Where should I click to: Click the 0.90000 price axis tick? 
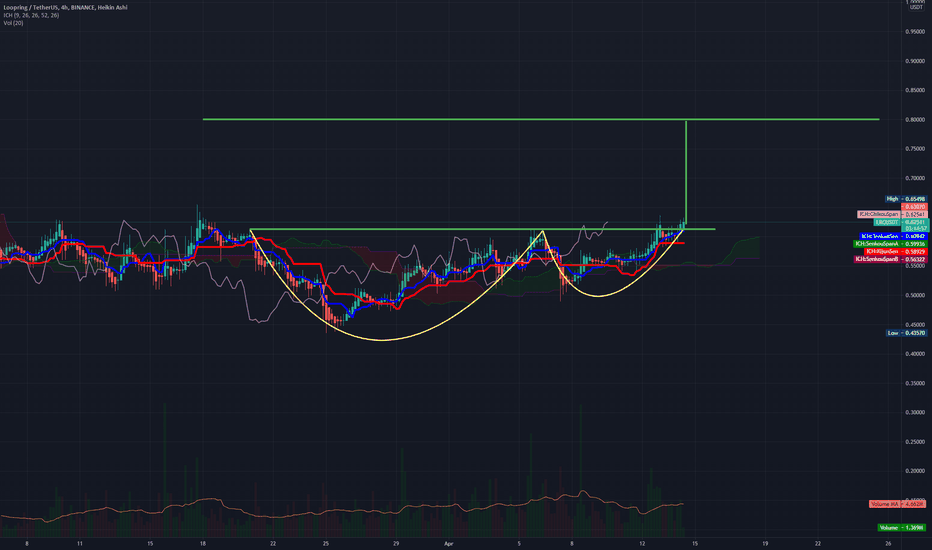pyautogui.click(x=915, y=61)
